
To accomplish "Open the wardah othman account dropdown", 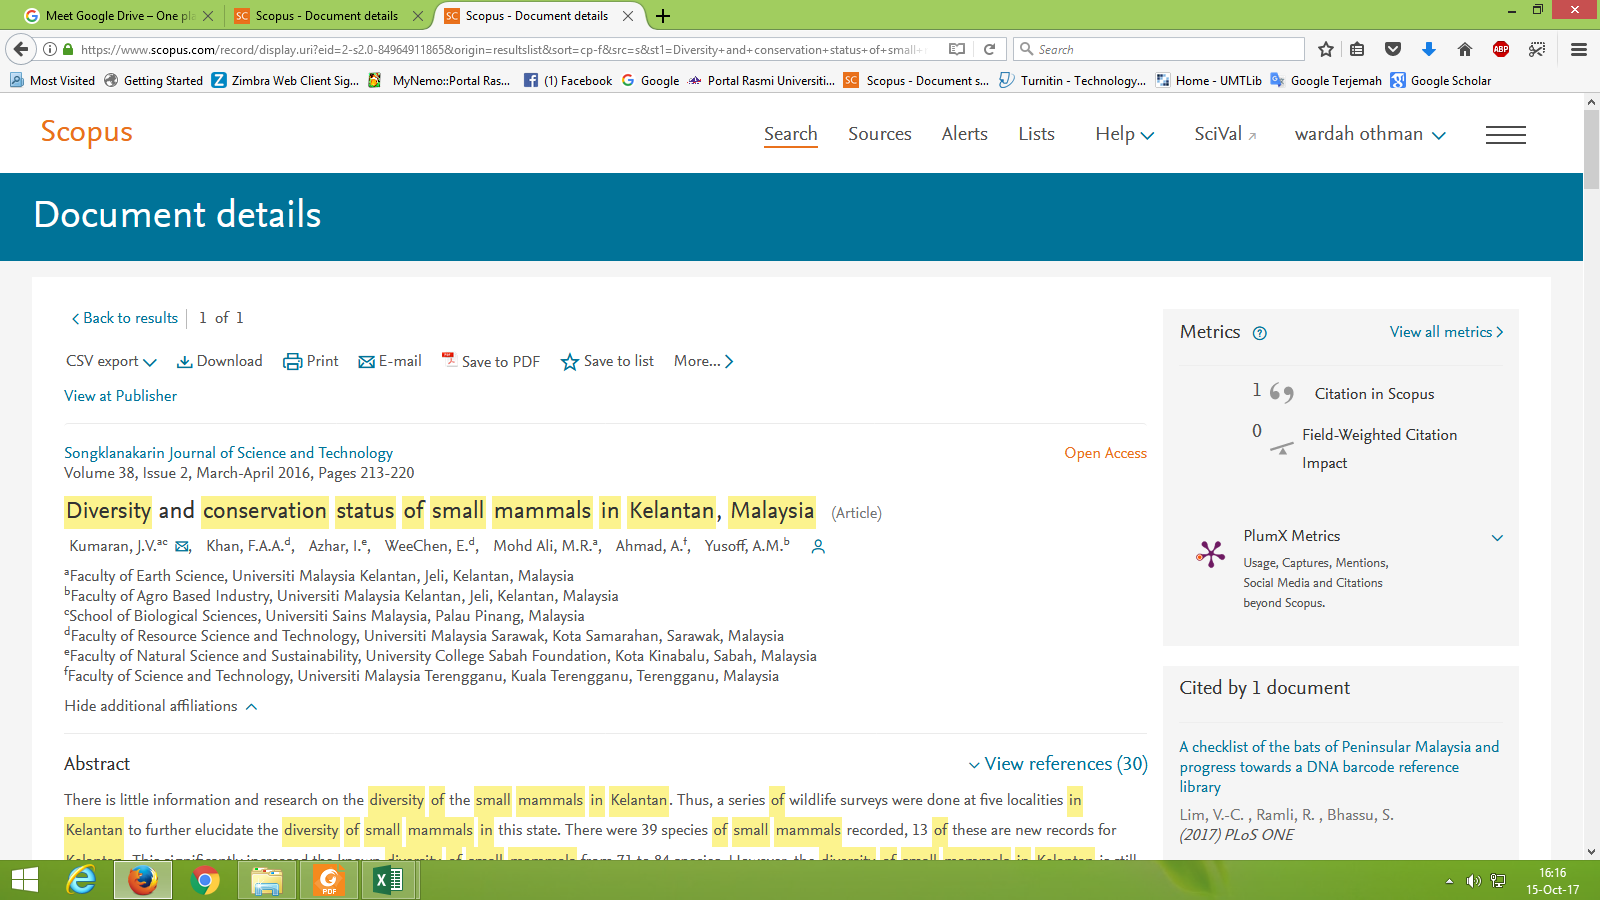I will (1369, 135).
